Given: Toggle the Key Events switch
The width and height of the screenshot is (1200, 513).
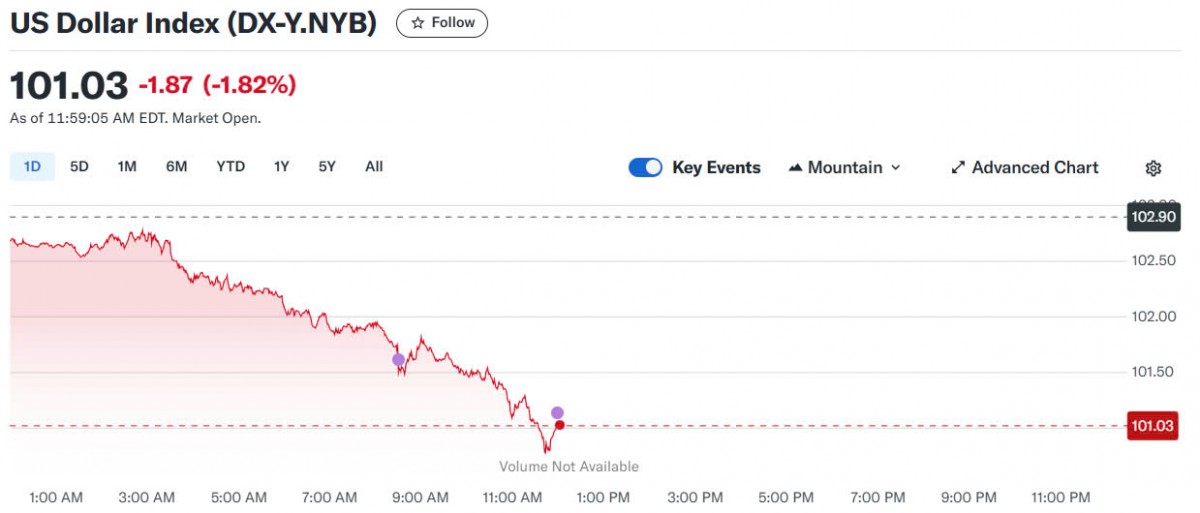Looking at the screenshot, I should [x=645, y=168].
